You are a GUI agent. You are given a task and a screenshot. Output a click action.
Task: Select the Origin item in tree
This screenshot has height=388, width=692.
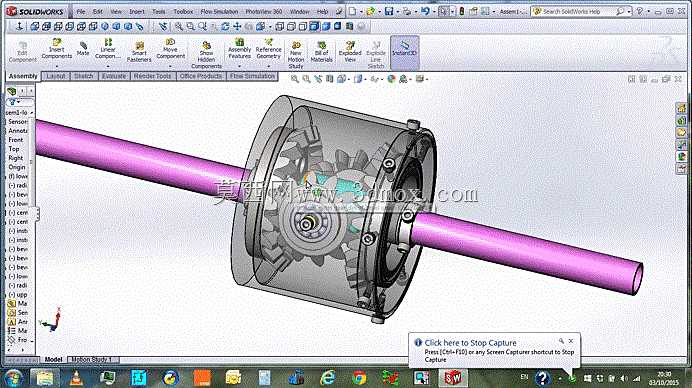(x=17, y=167)
